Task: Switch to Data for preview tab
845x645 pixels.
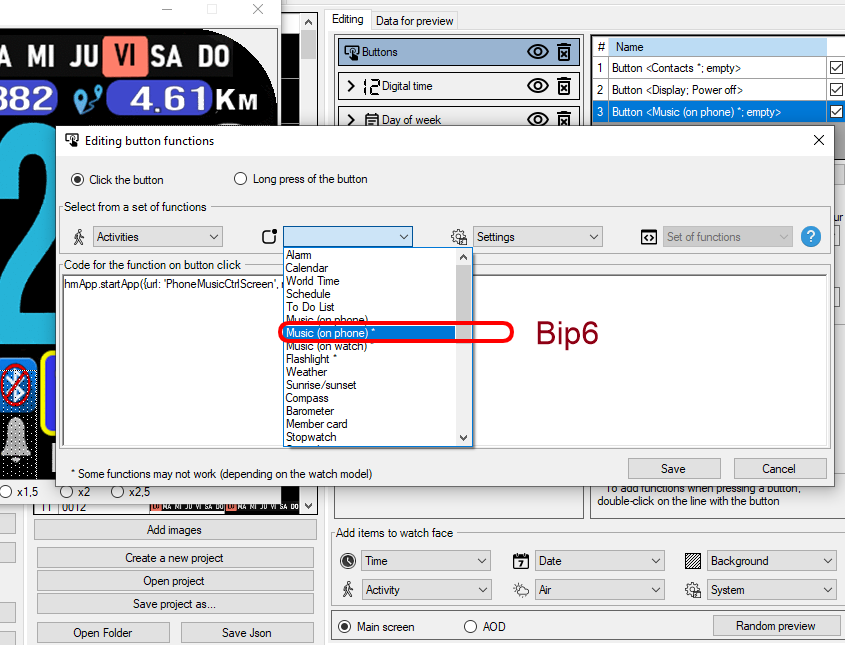Action: pos(414,21)
